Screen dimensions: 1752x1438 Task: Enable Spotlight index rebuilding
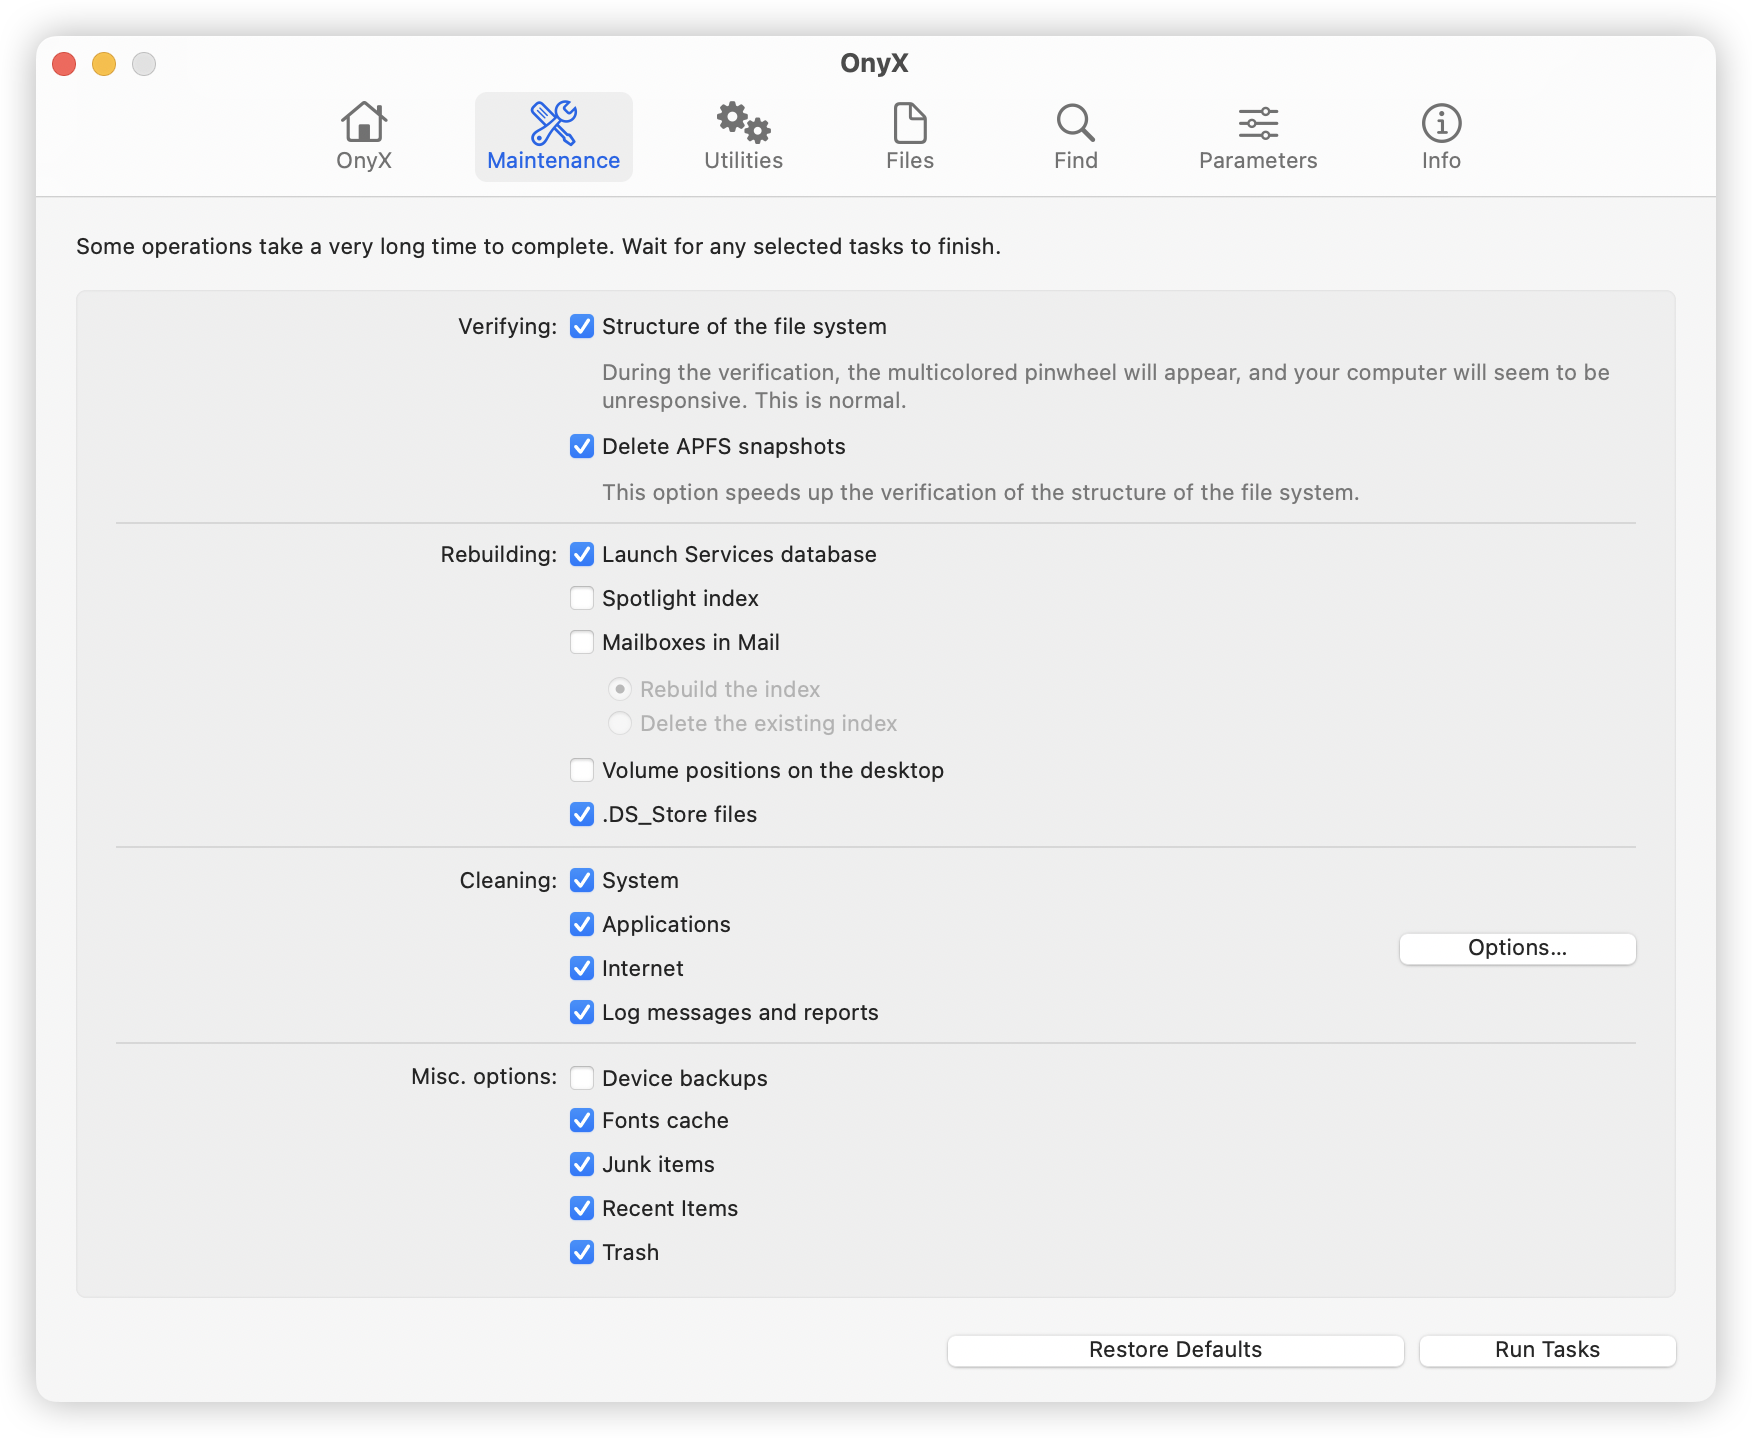(582, 598)
